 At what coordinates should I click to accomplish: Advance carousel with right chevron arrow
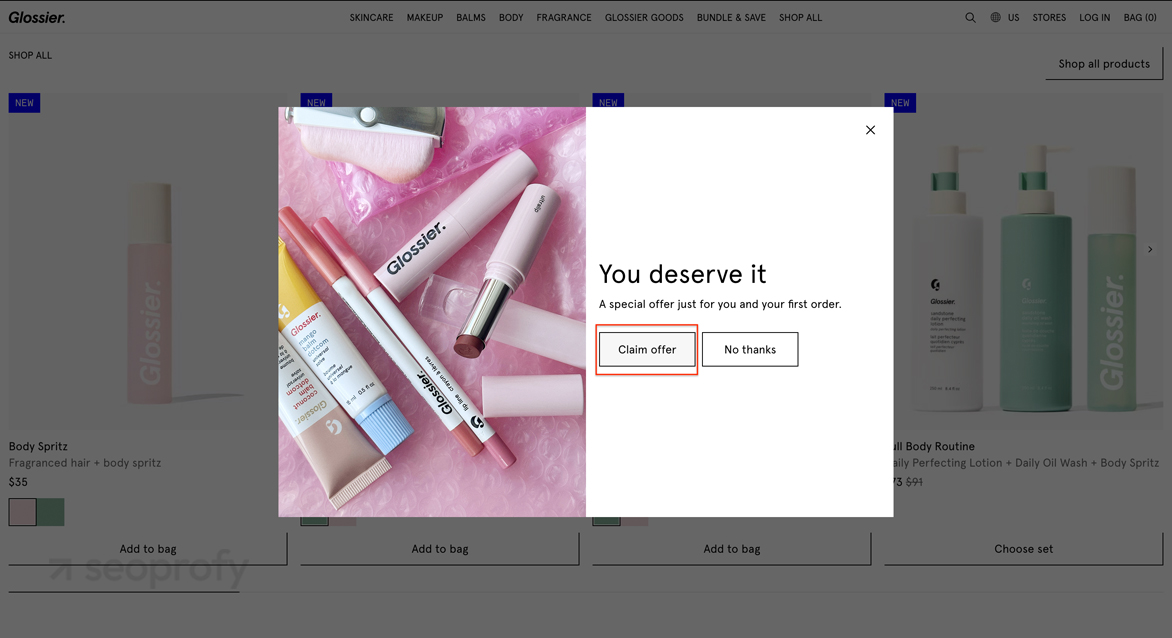click(1150, 250)
